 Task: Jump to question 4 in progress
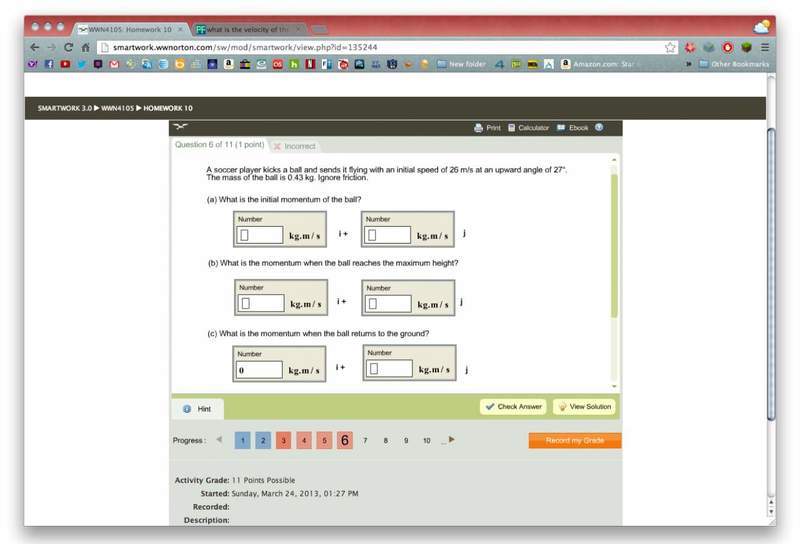coord(304,440)
